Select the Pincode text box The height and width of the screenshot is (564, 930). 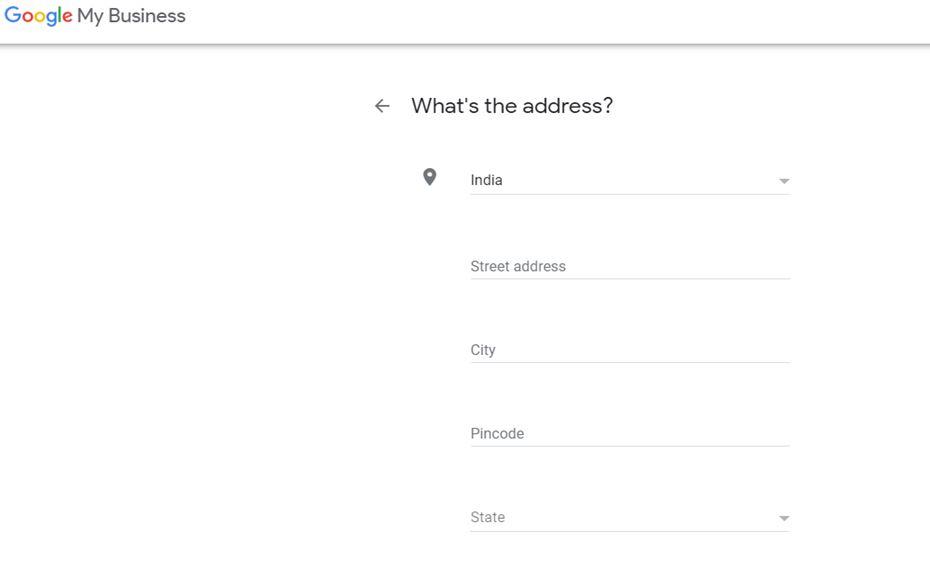(x=630, y=433)
